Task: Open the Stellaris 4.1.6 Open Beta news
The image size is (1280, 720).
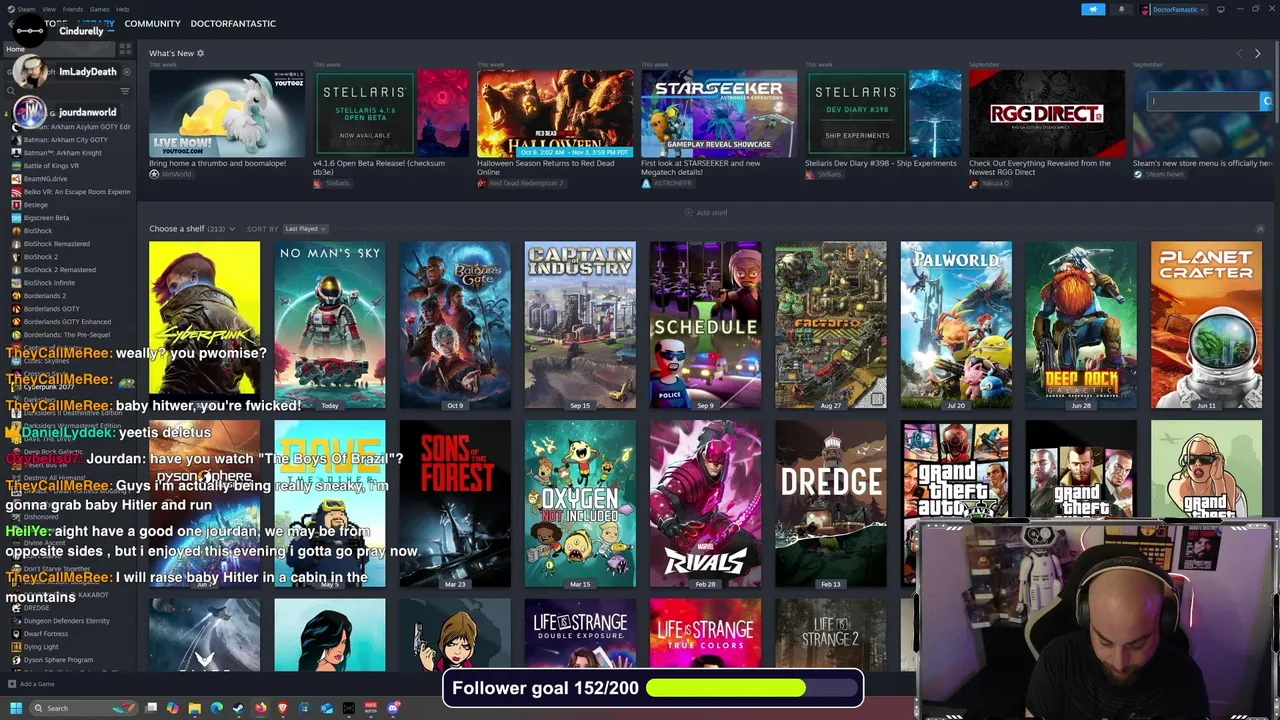Action: point(391,113)
